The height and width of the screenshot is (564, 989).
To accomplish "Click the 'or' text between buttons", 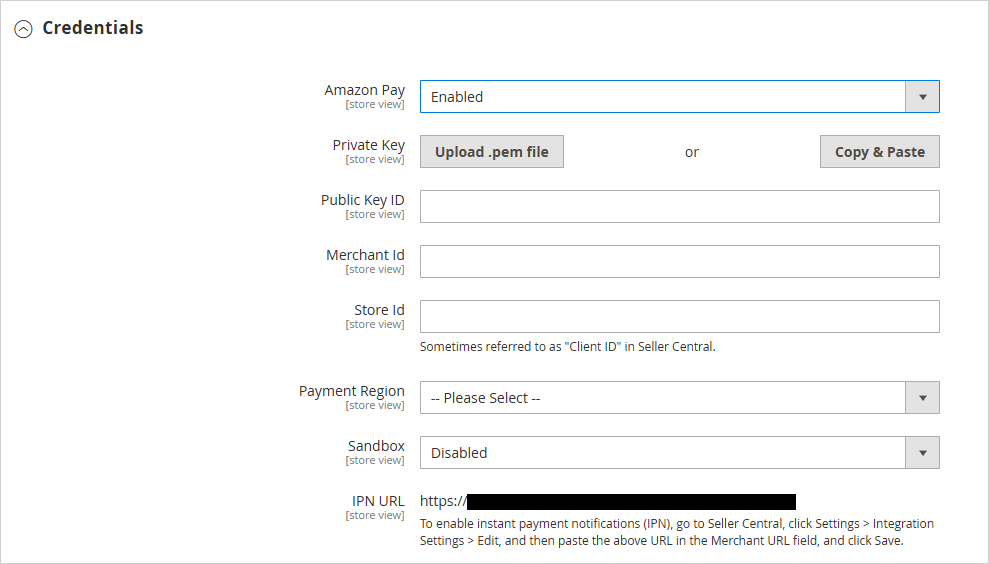I will [x=692, y=152].
